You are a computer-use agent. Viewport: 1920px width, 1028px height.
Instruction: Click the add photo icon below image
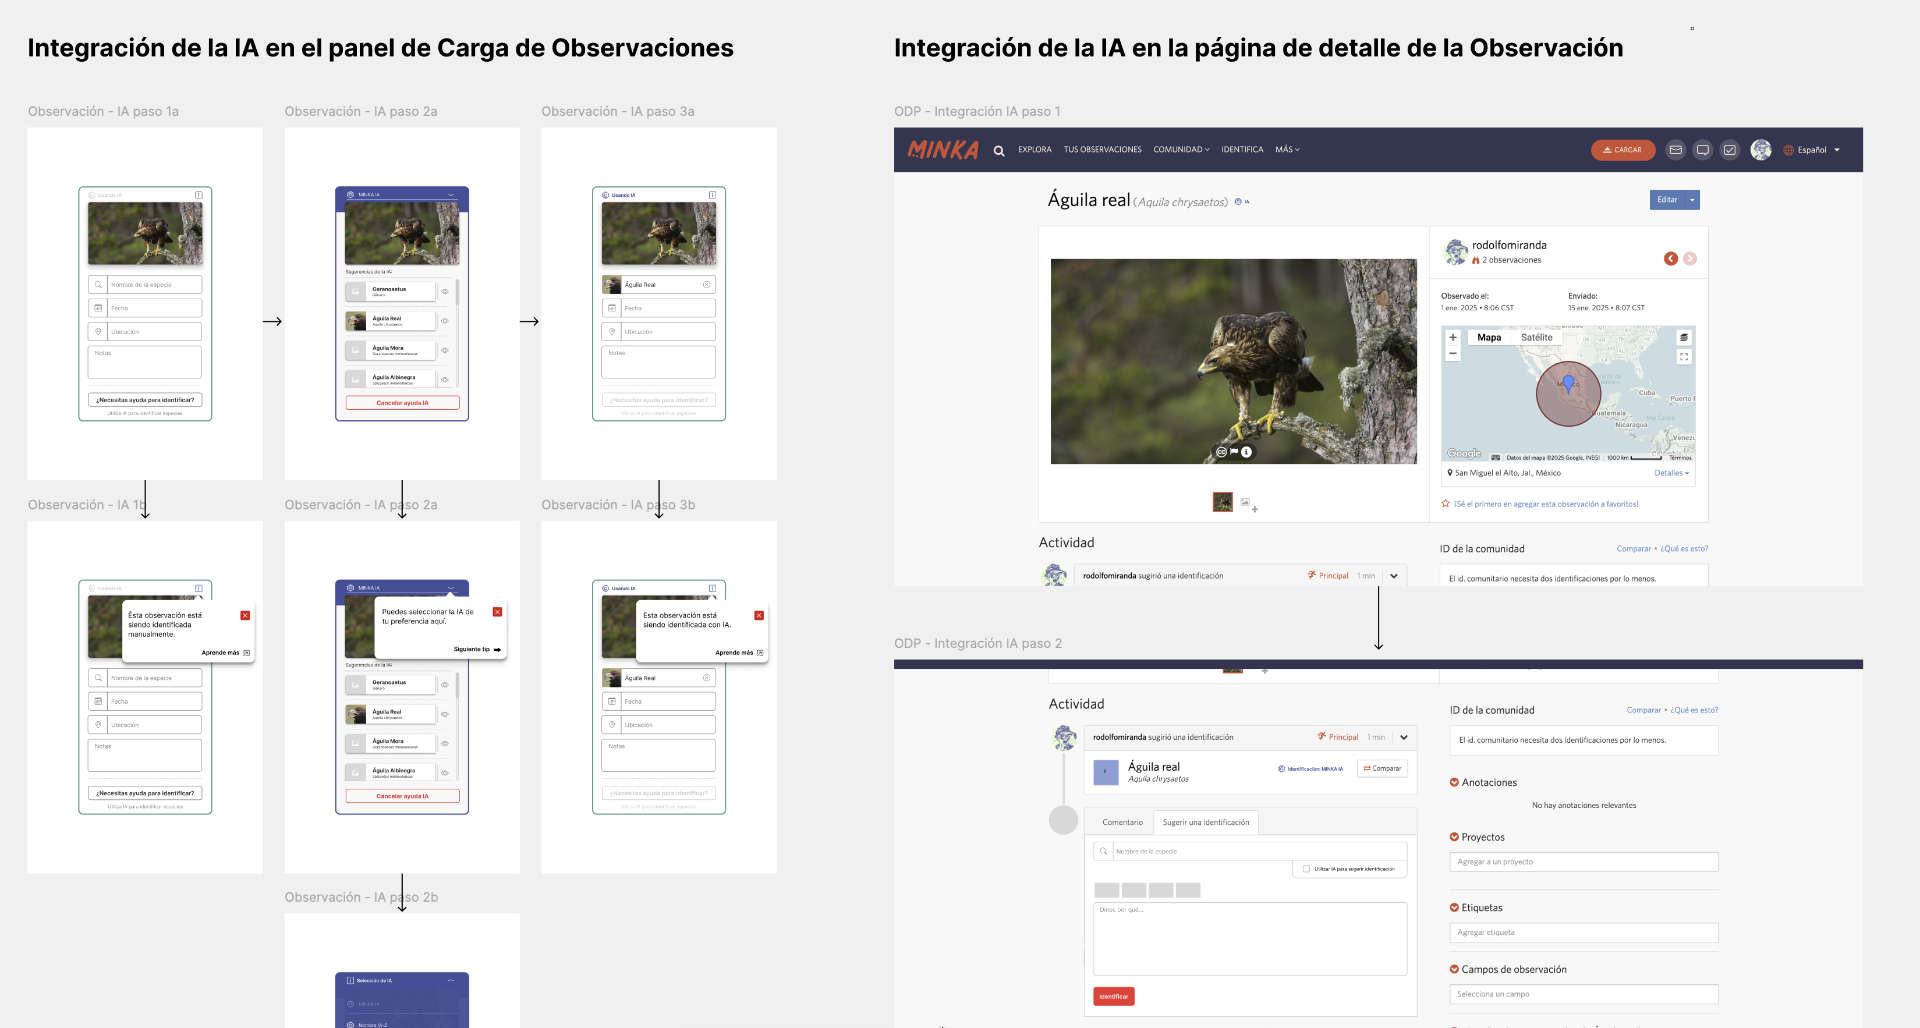pos(1248,504)
